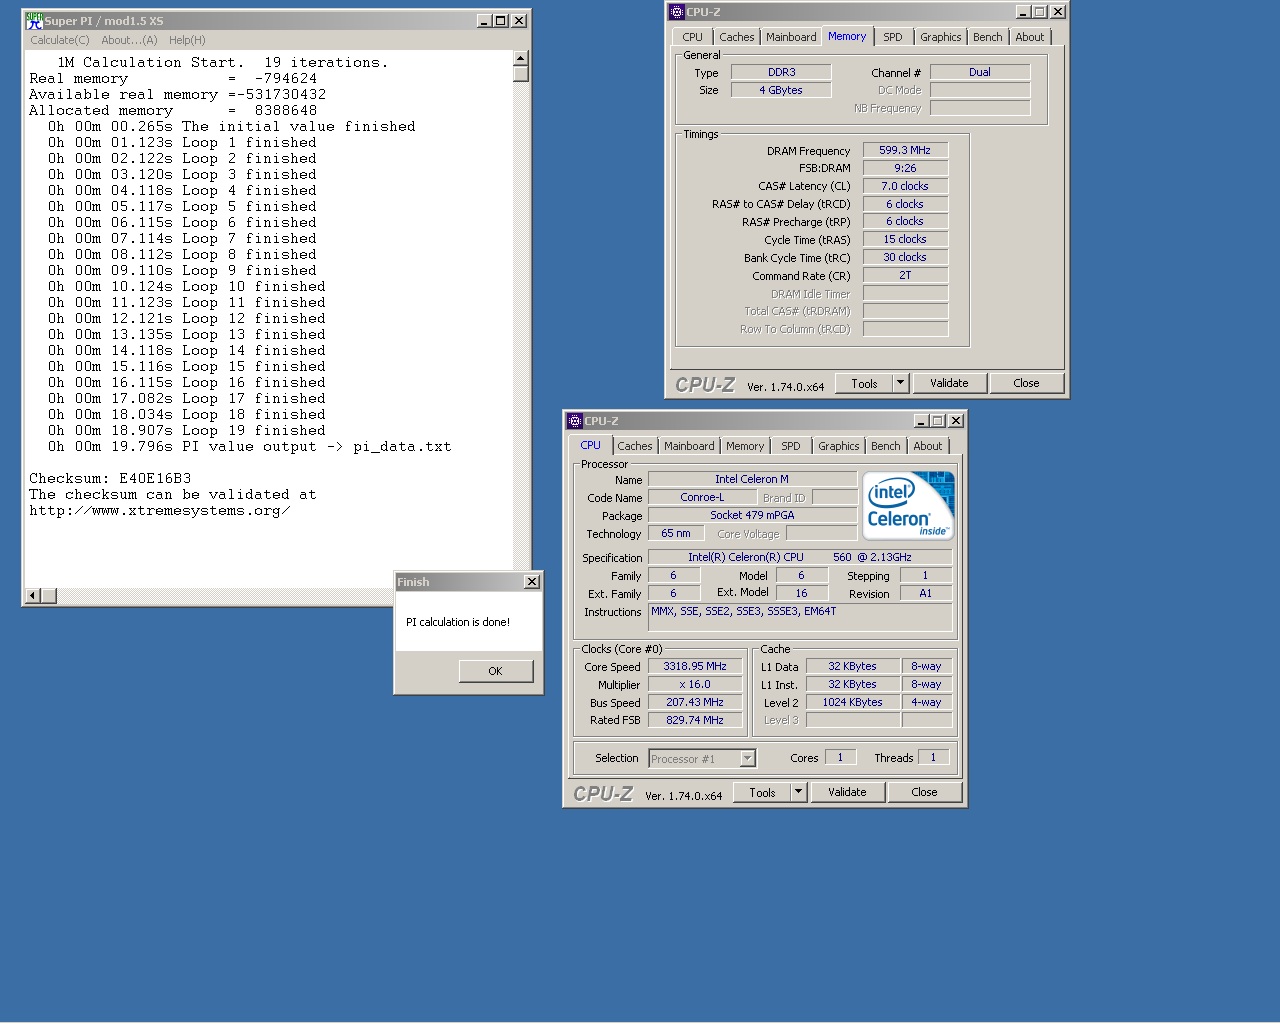1280x1024 pixels.
Task: Click Validate in lower CPU-Z window
Action: tap(848, 792)
